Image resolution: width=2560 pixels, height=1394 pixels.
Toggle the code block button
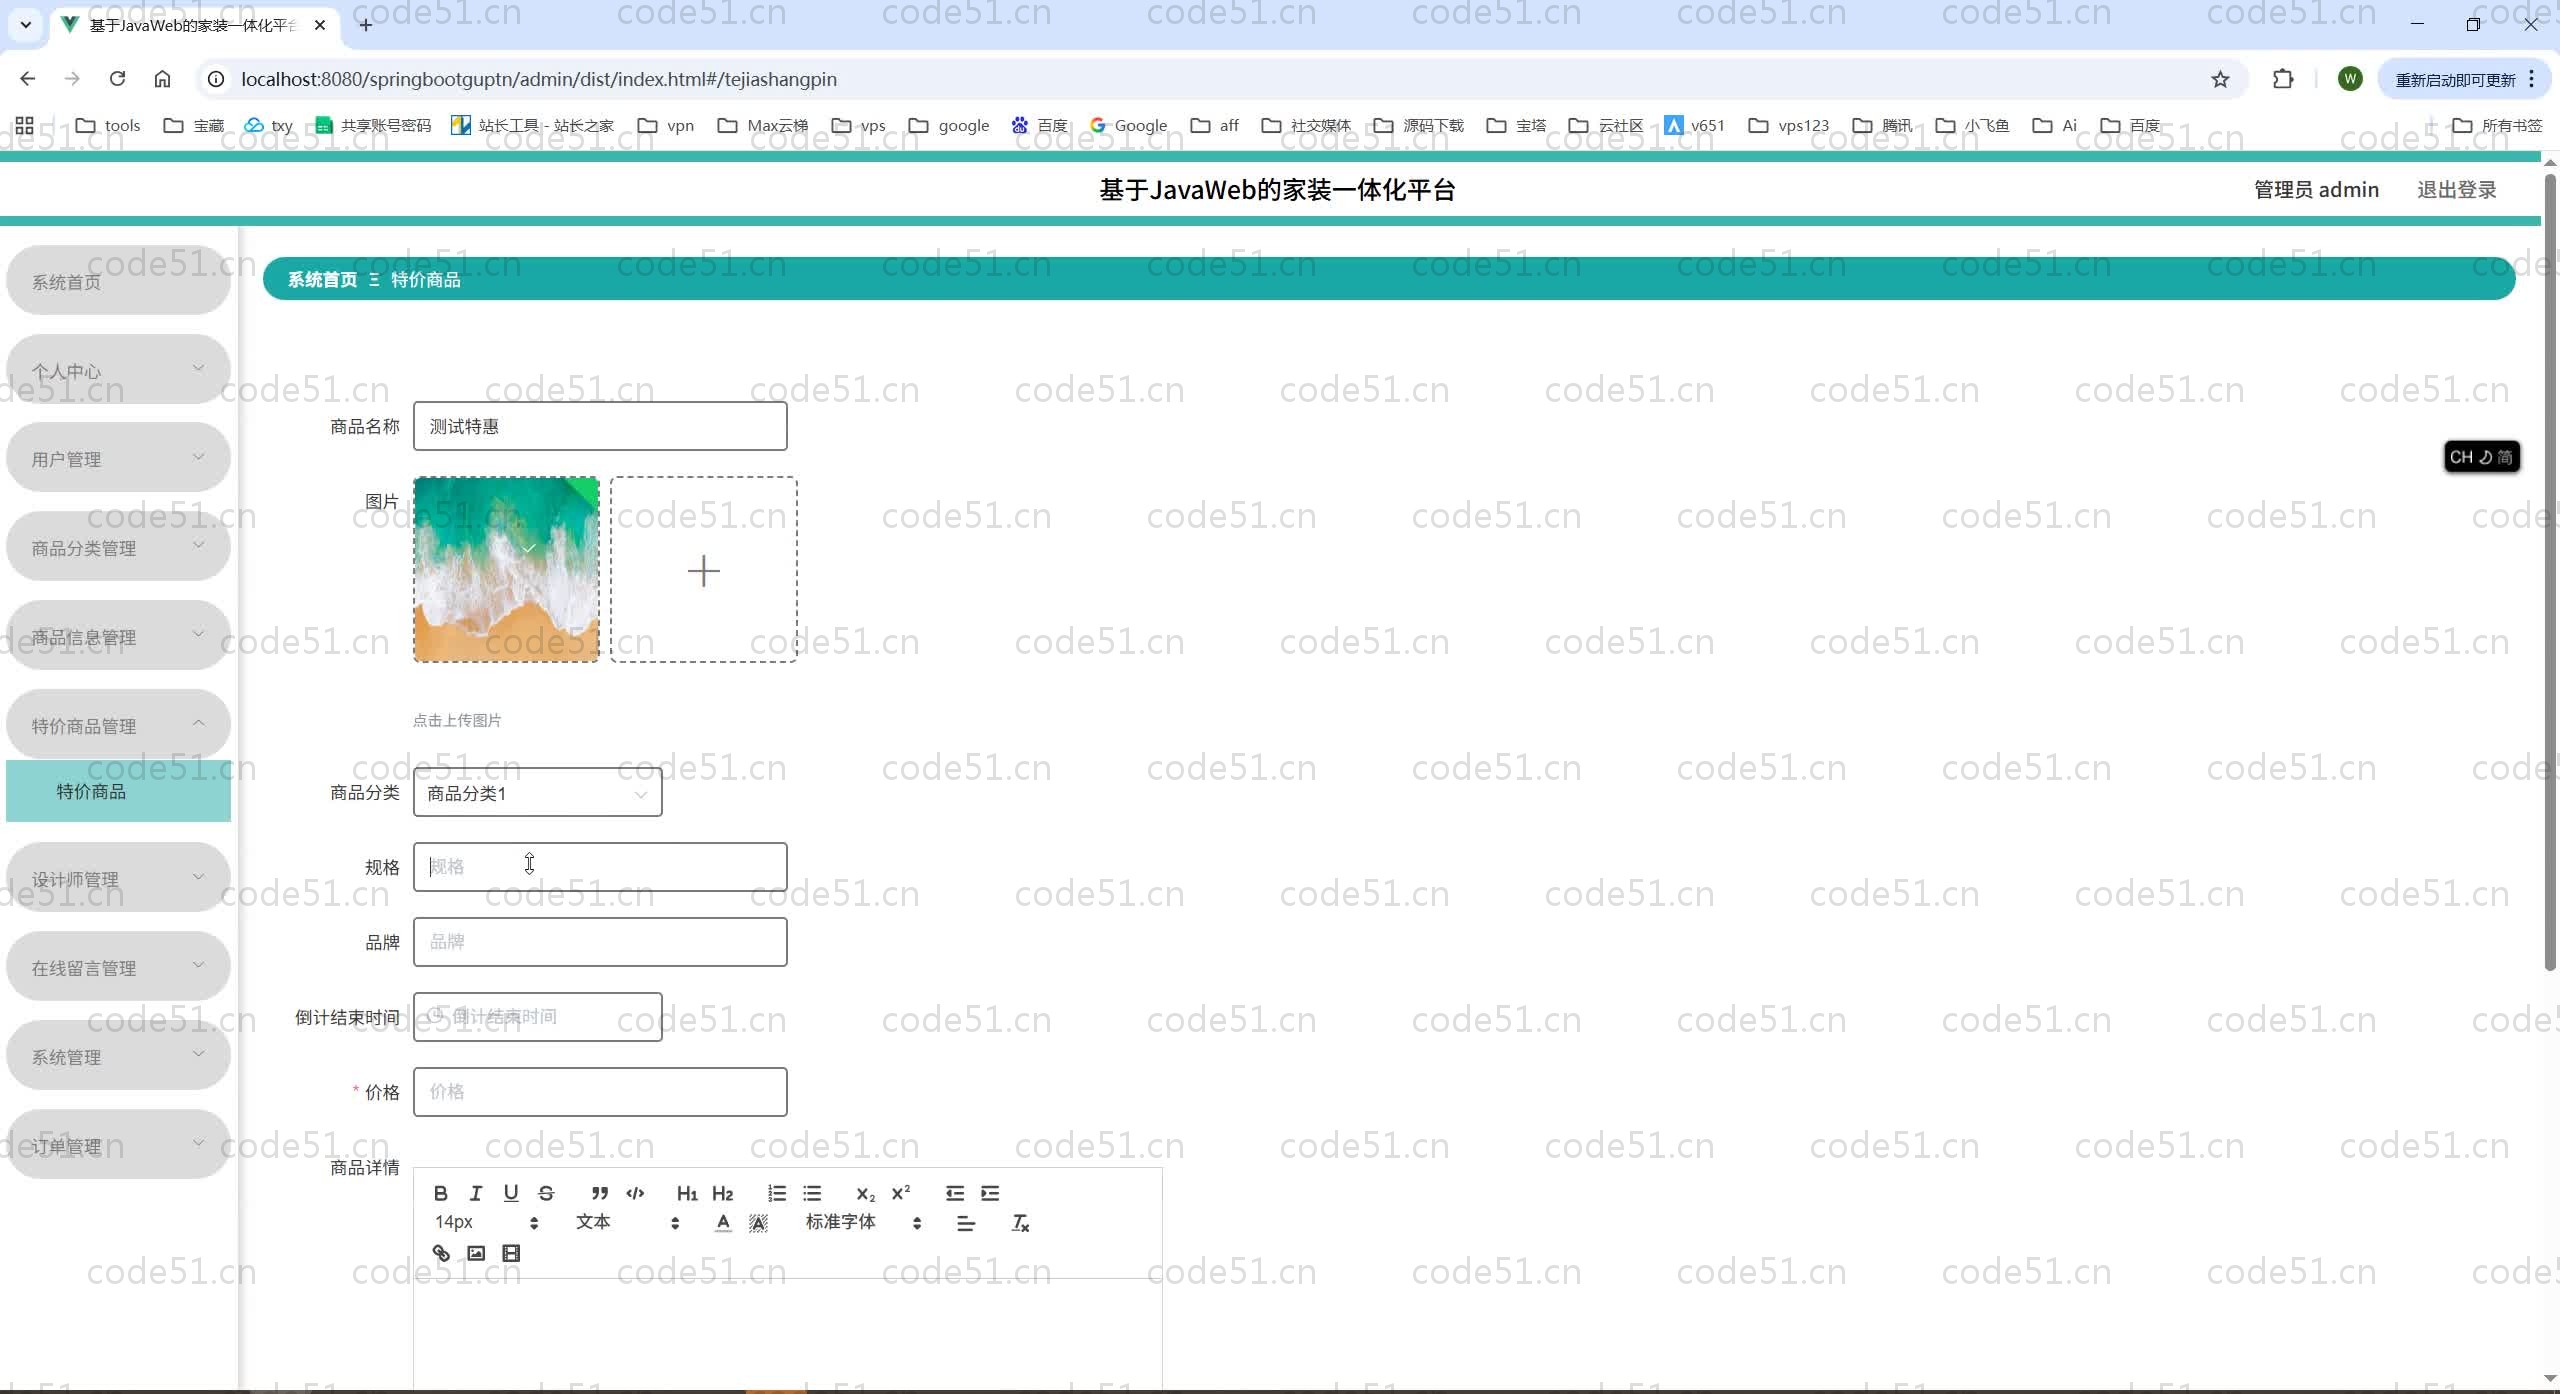635,1193
